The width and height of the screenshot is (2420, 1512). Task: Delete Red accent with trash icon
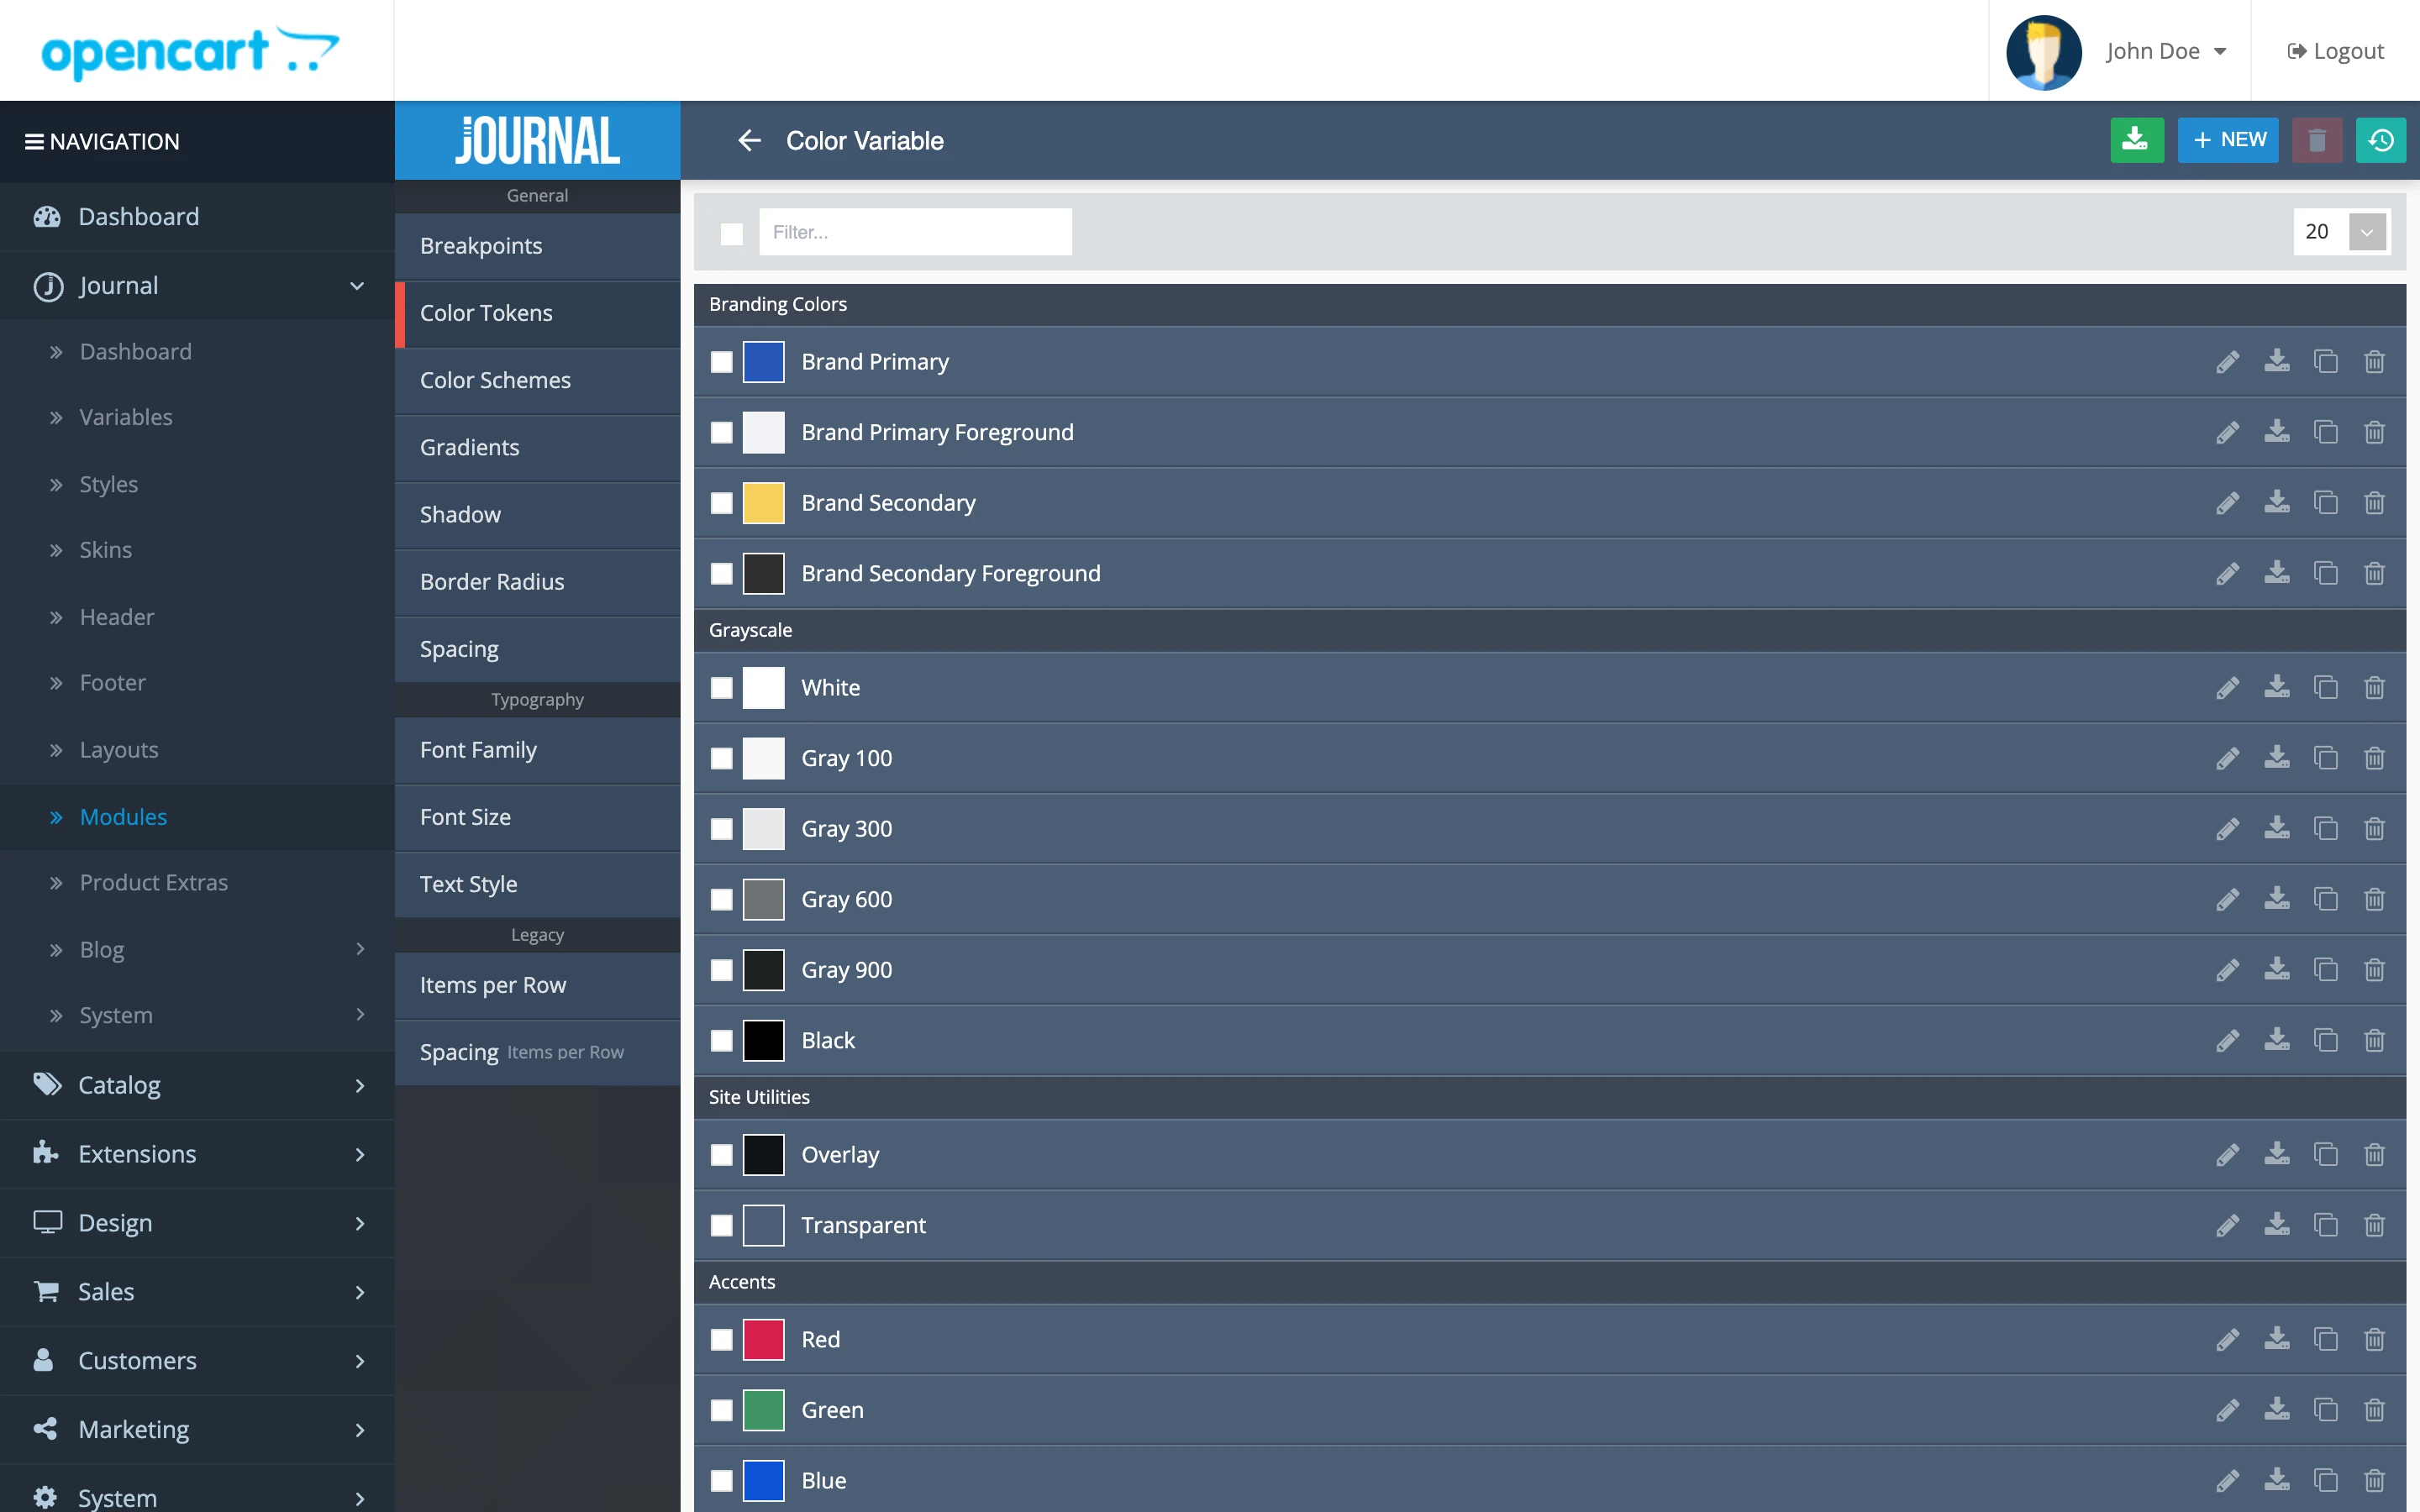[2375, 1339]
